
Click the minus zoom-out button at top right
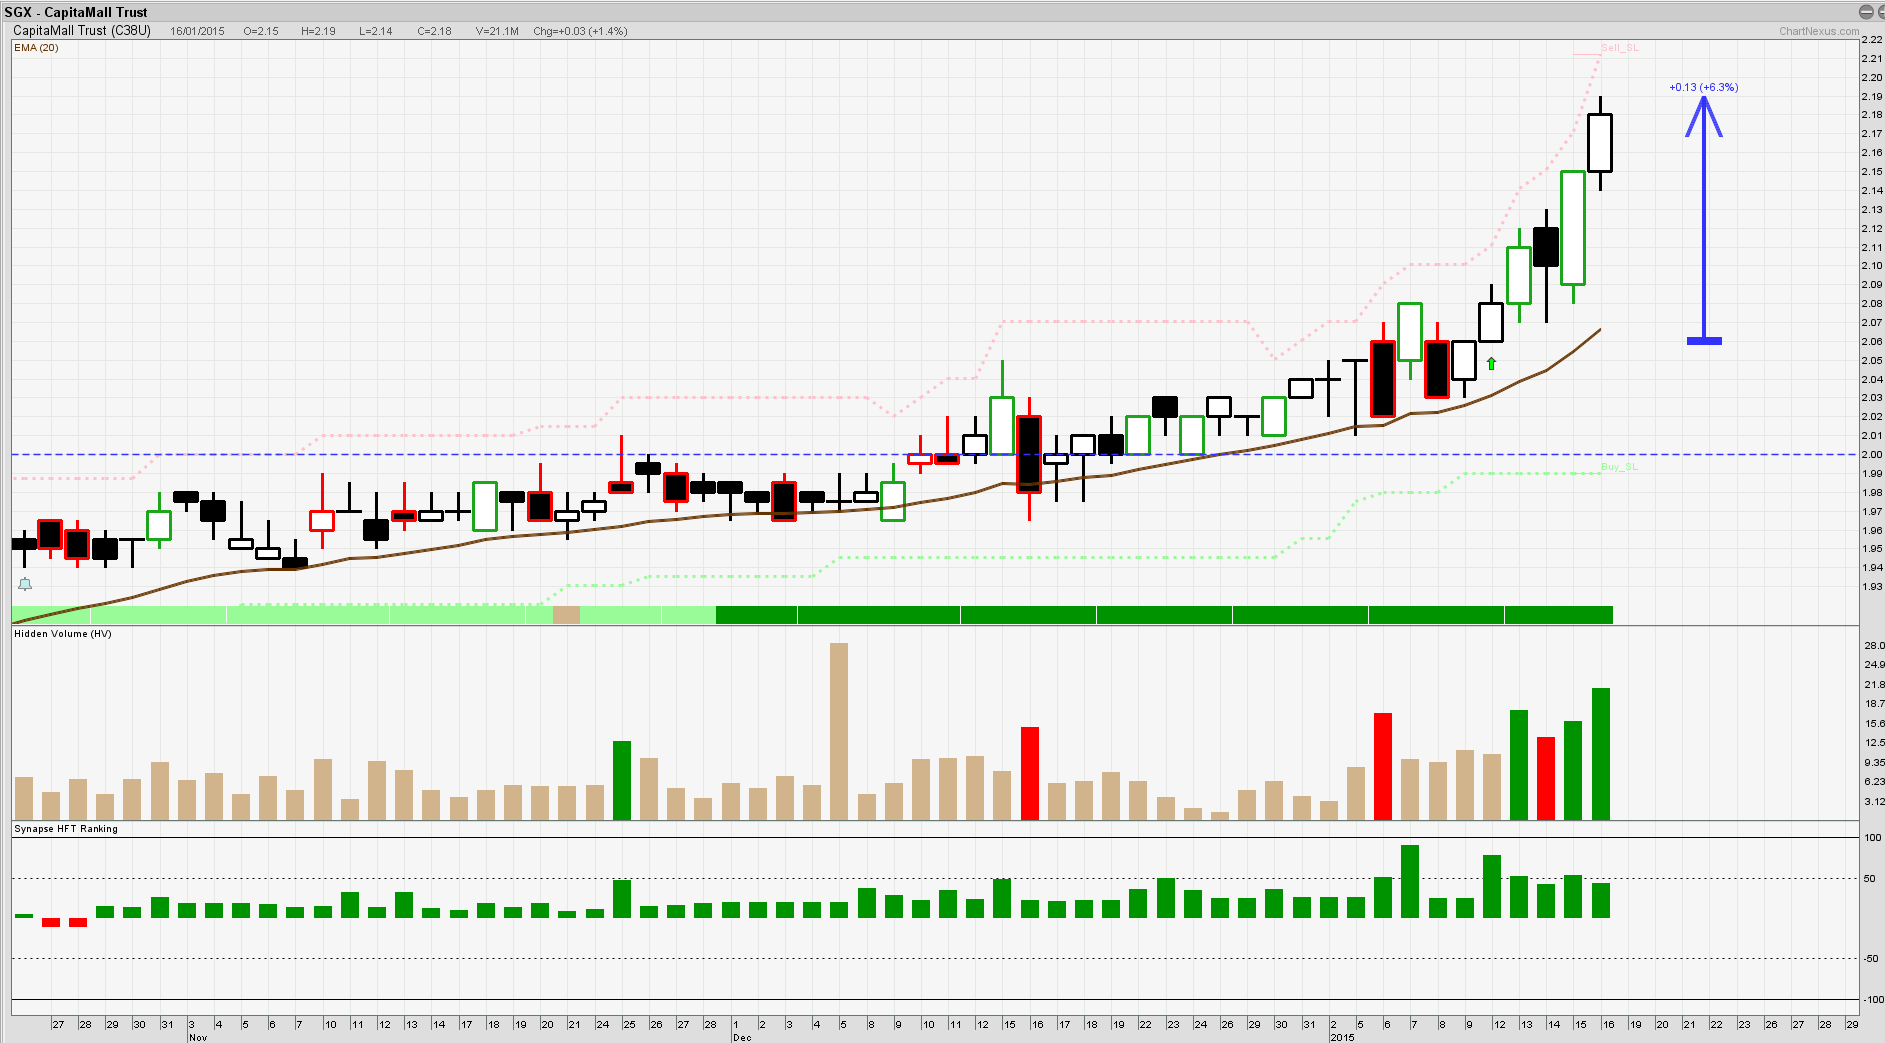pyautogui.click(x=1865, y=12)
